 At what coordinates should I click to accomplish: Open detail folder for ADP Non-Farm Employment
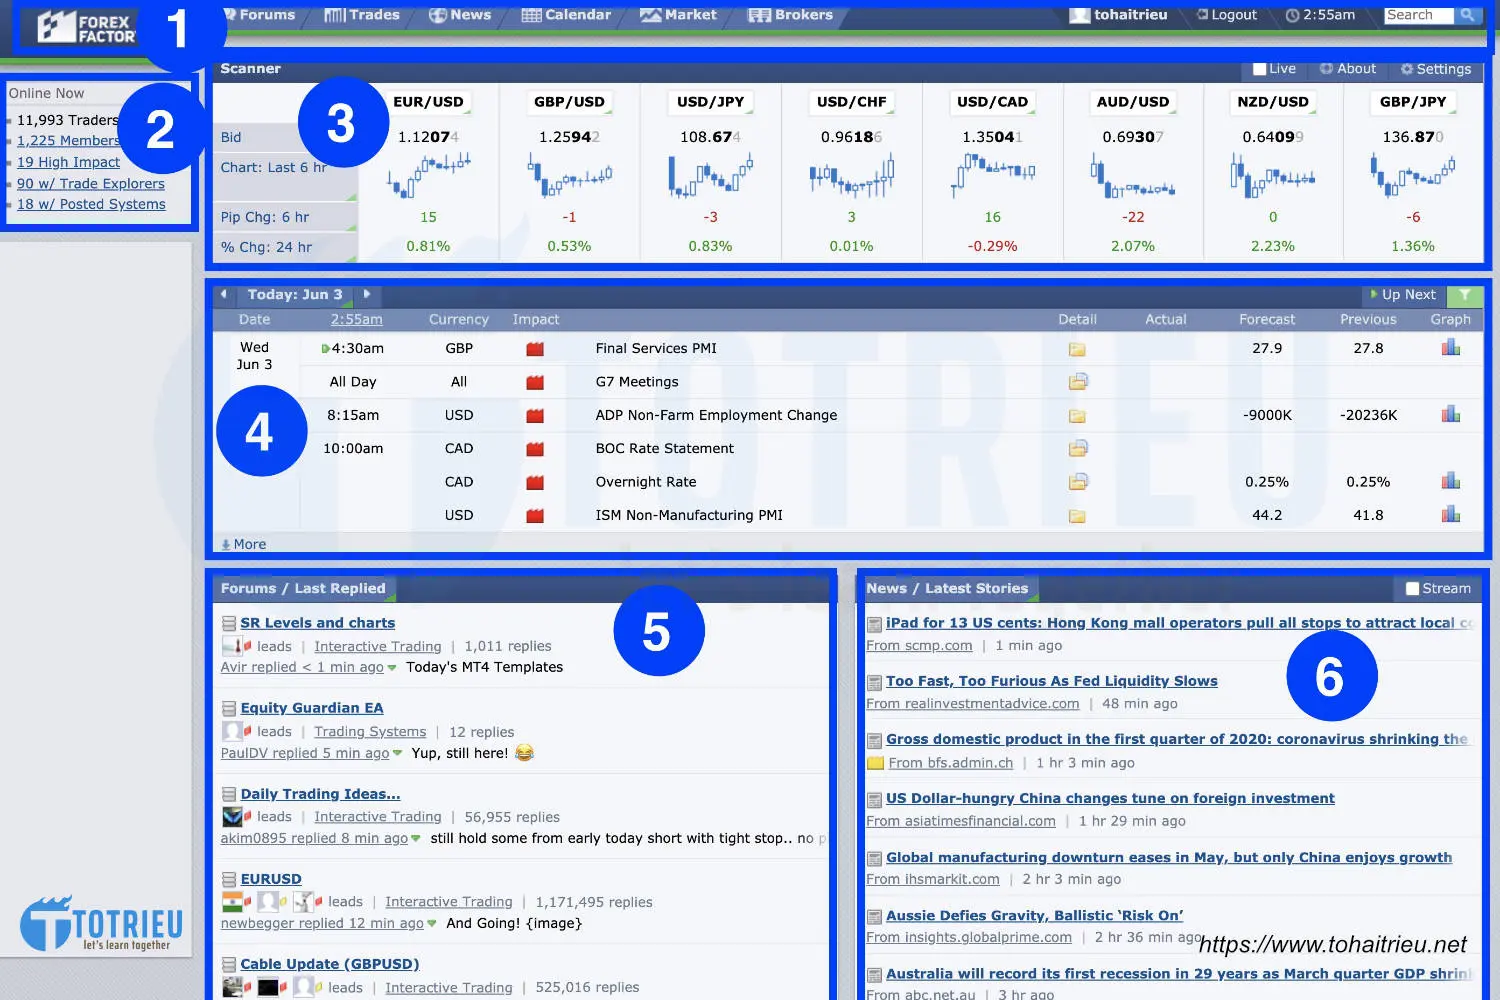pyautogui.click(x=1077, y=416)
